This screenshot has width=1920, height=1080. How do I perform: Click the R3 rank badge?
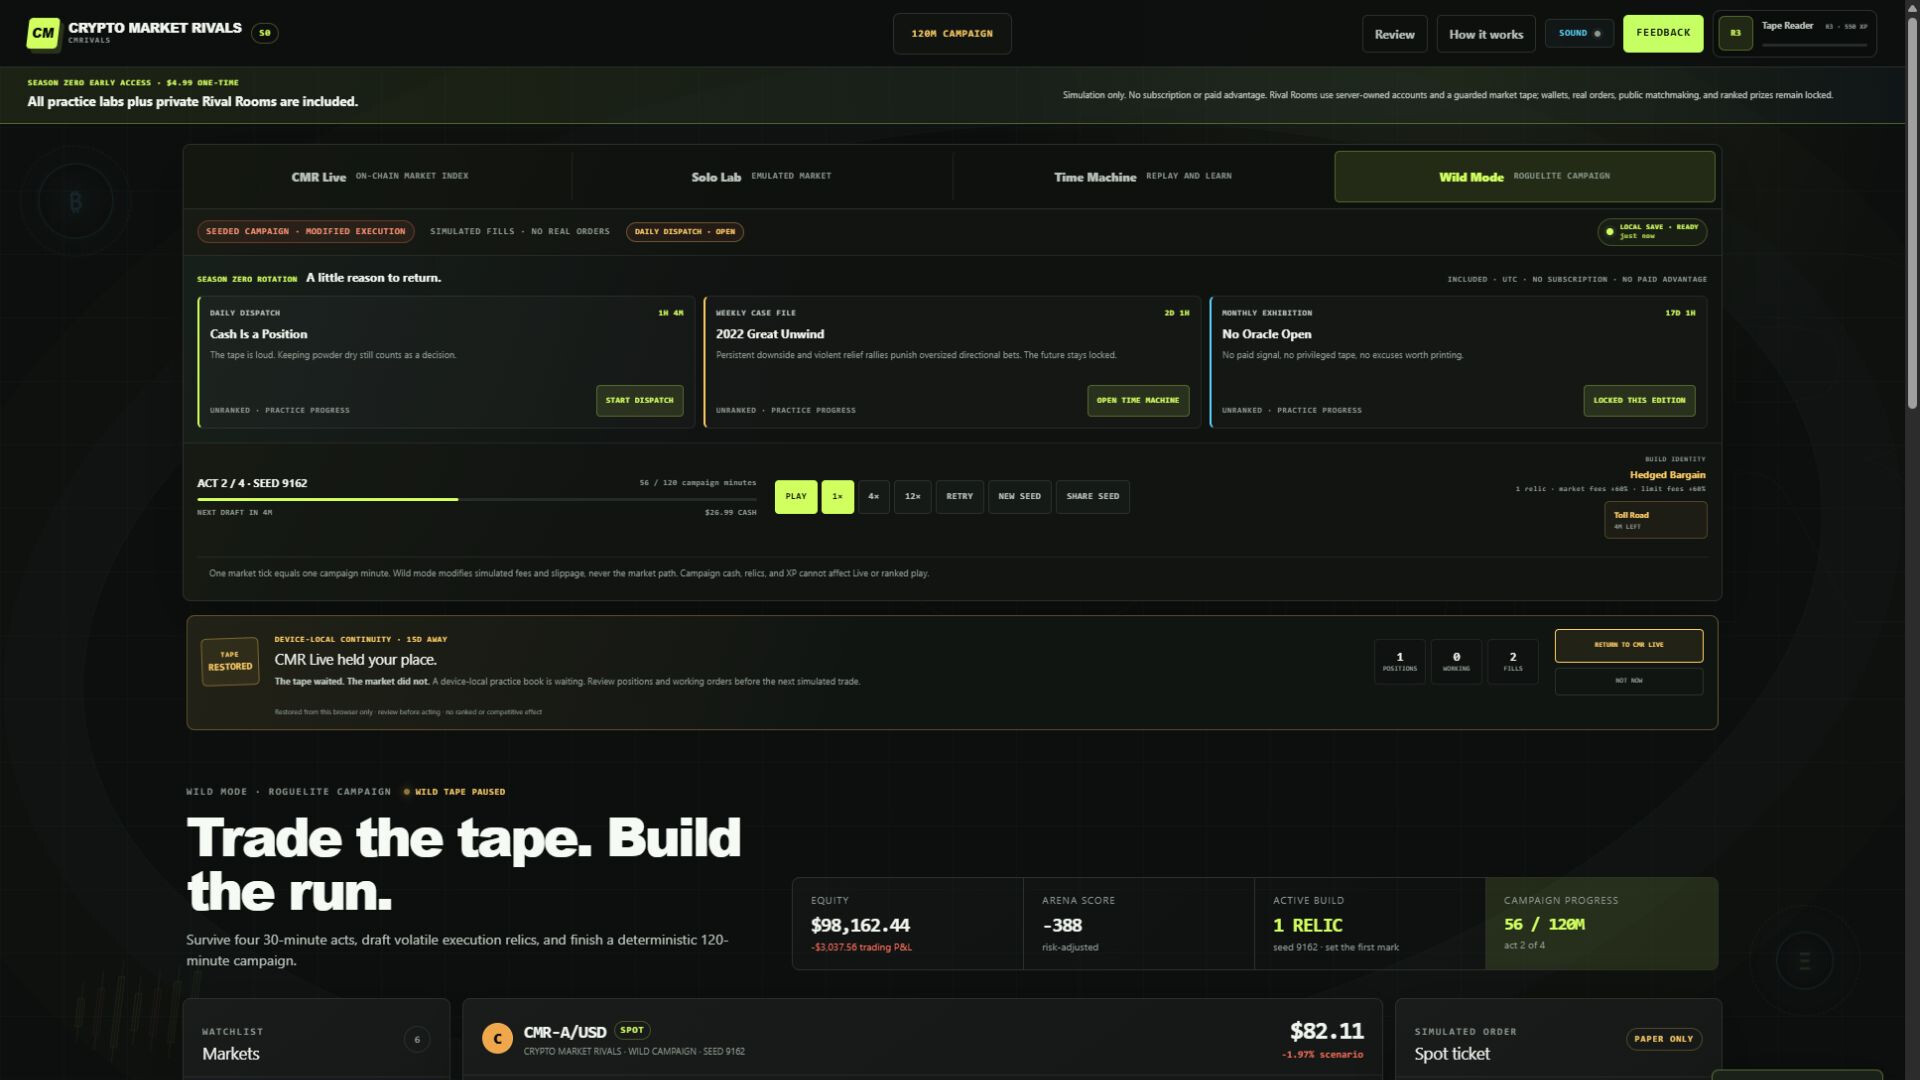(1735, 33)
